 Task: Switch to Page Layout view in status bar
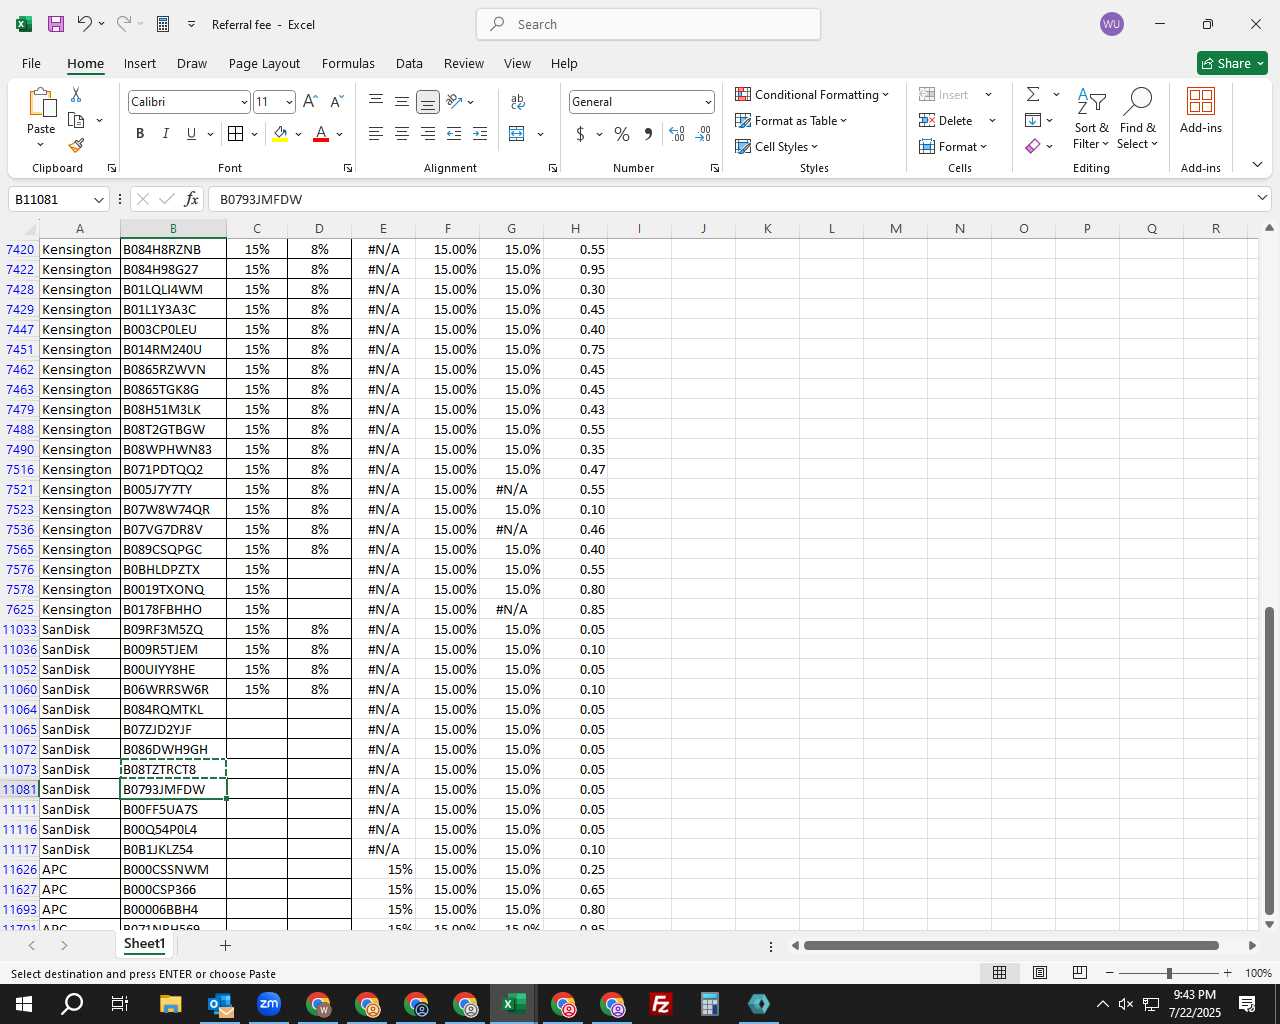pyautogui.click(x=1040, y=972)
